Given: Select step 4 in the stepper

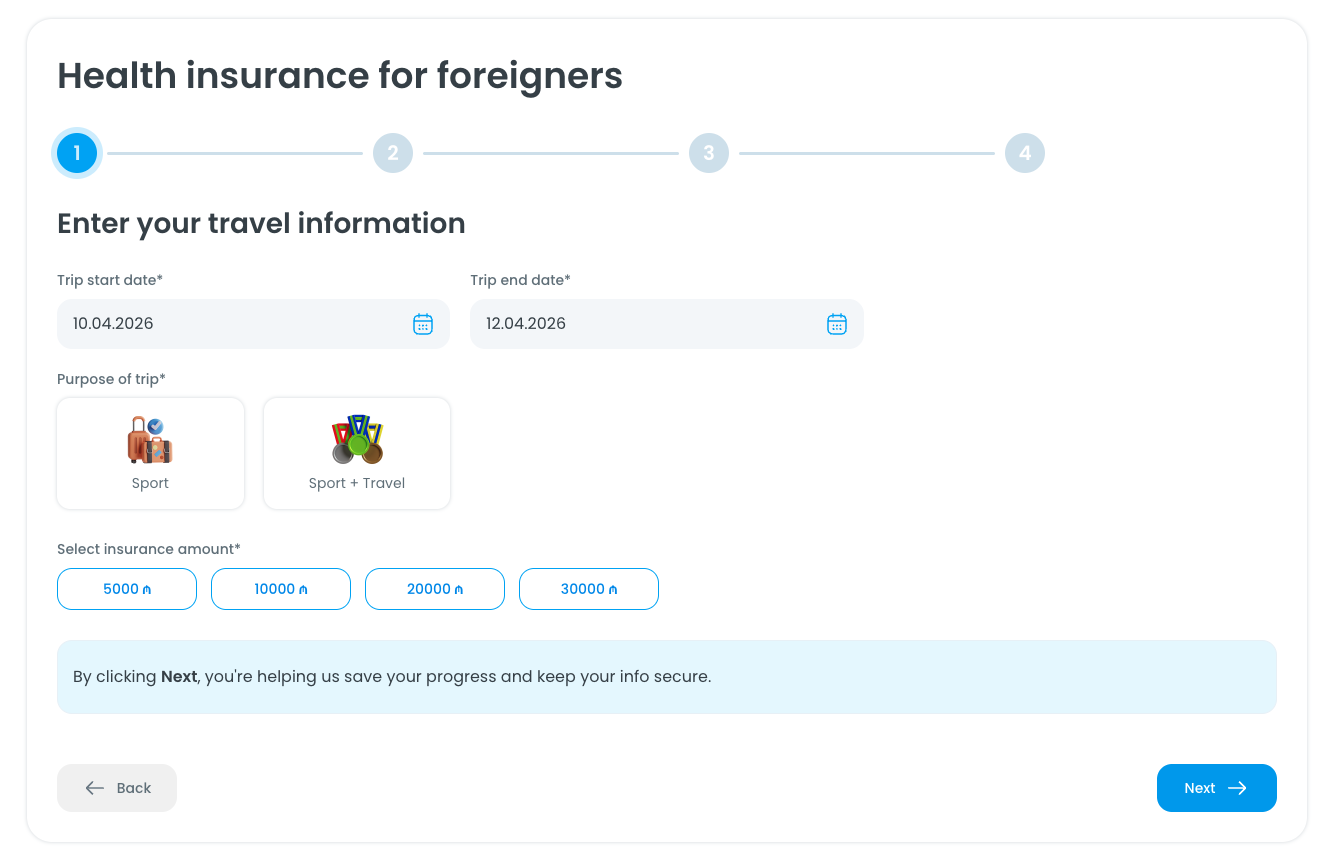Looking at the screenshot, I should tap(1025, 153).
